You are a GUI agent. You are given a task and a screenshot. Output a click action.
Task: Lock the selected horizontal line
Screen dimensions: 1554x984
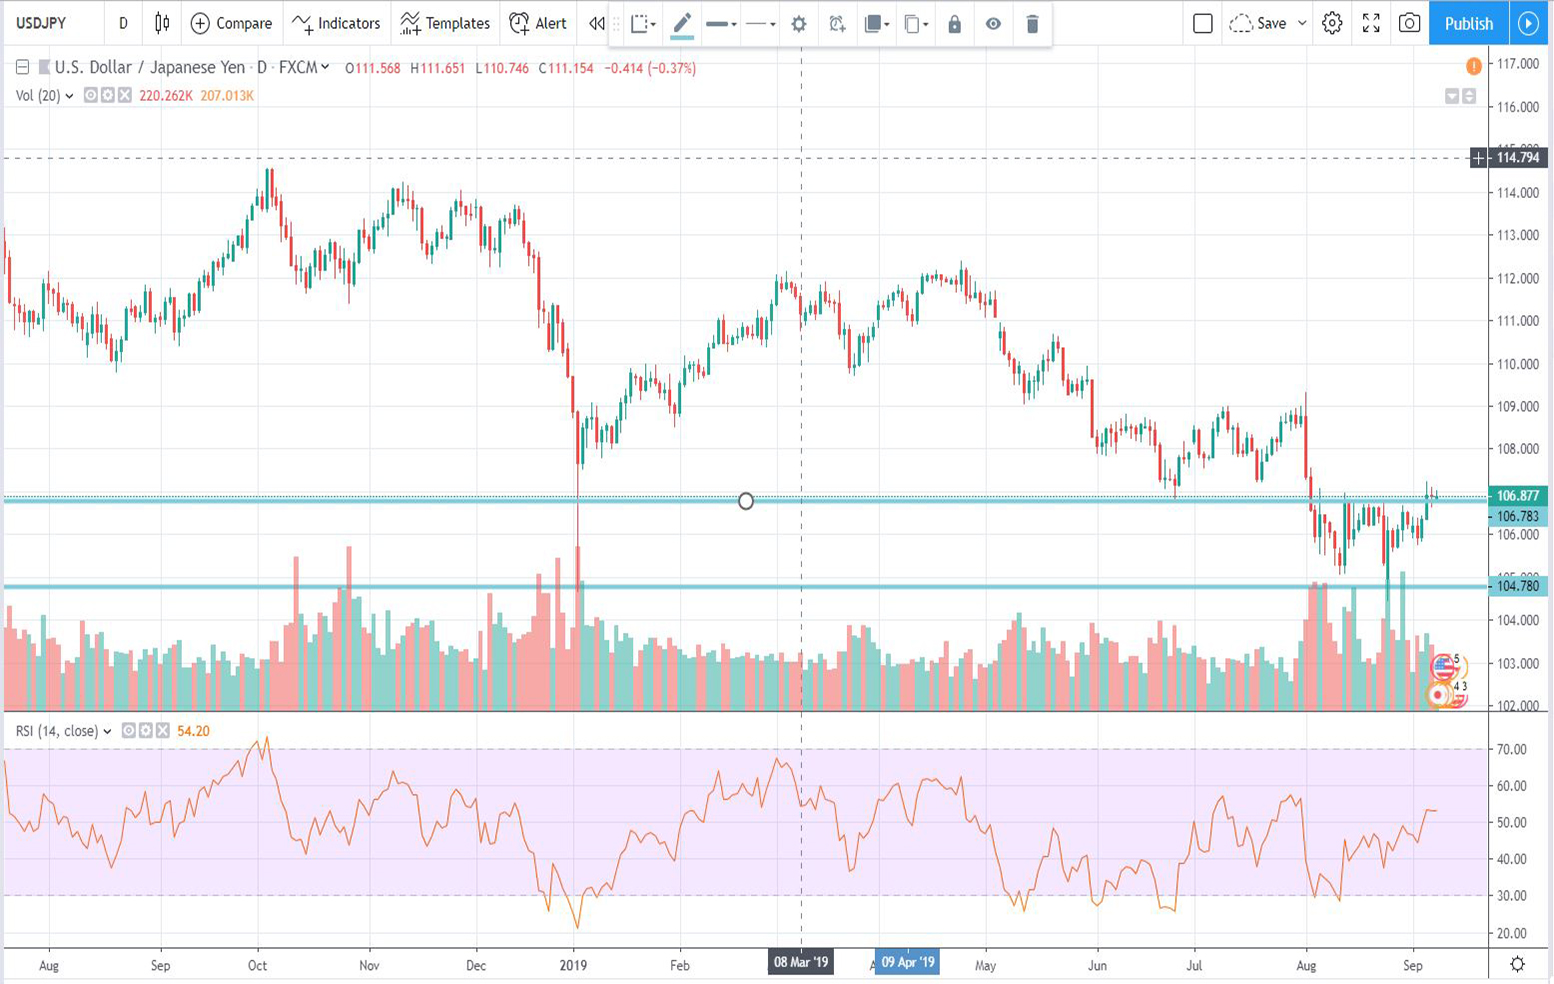tap(954, 24)
